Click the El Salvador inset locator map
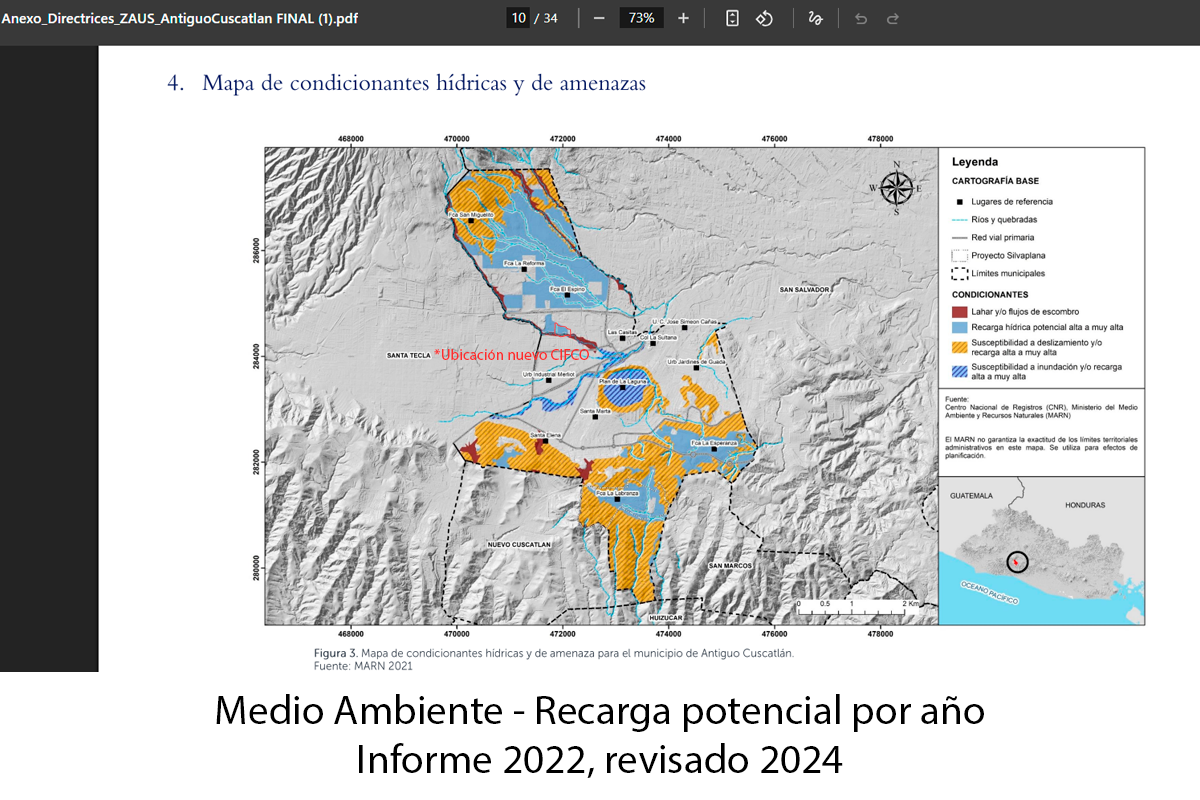Screen dimensions: 1200x800 click(x=1041, y=549)
